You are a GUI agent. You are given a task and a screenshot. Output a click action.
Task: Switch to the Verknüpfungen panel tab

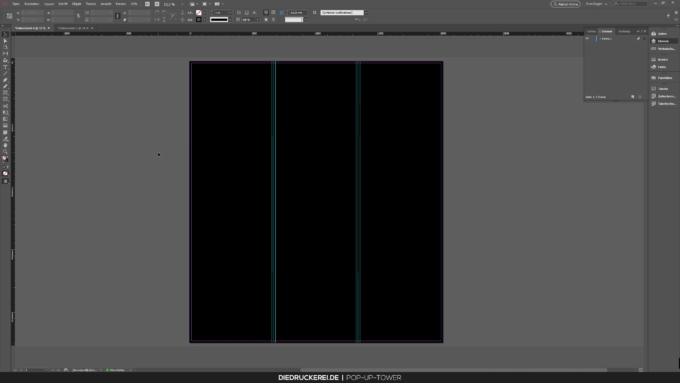[x=624, y=31]
